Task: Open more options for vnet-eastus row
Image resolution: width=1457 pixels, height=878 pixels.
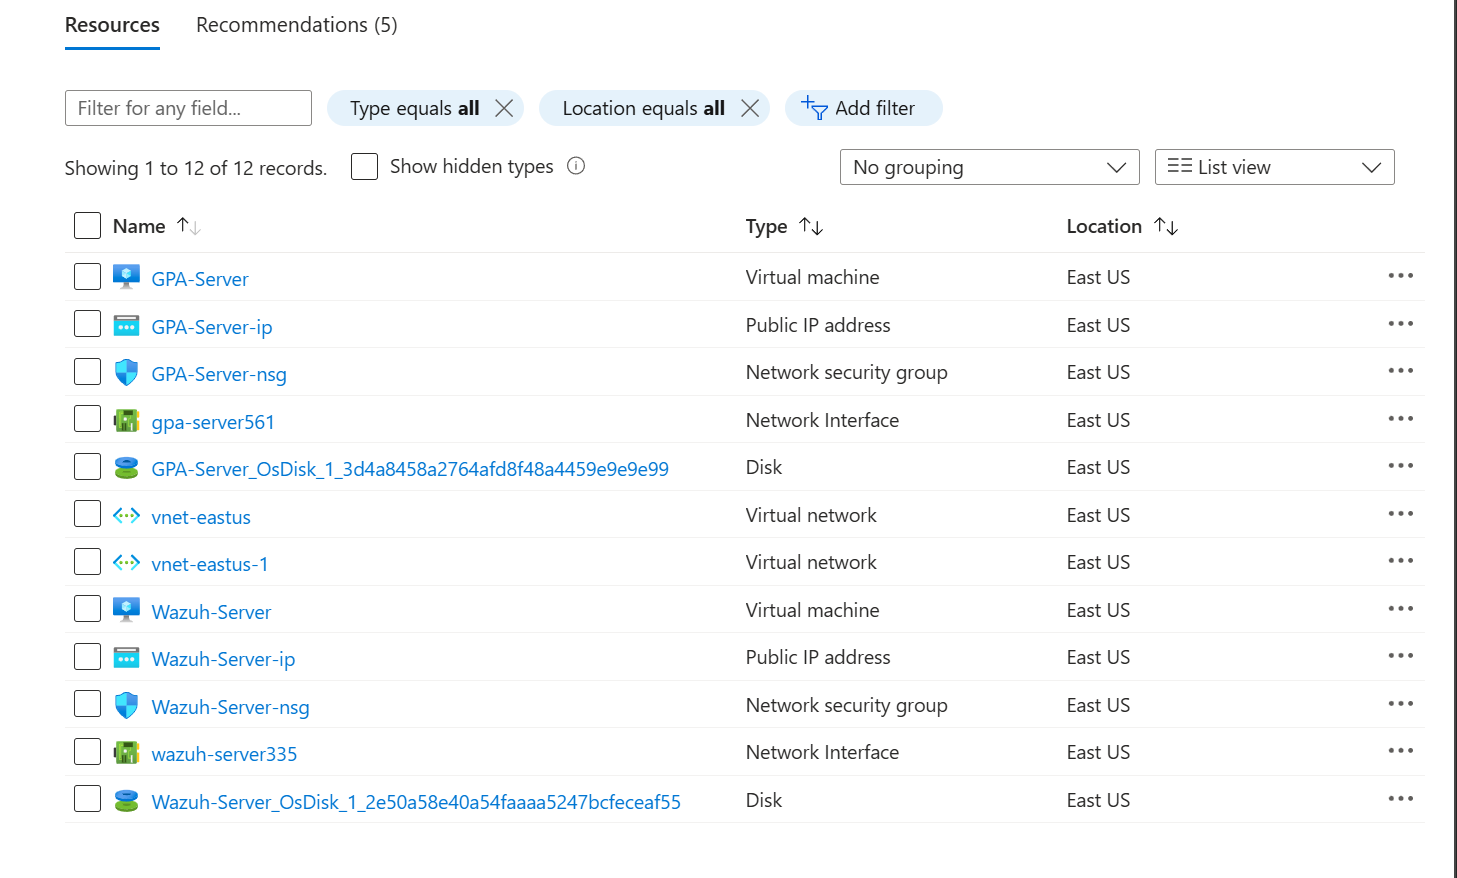Action: point(1401,514)
